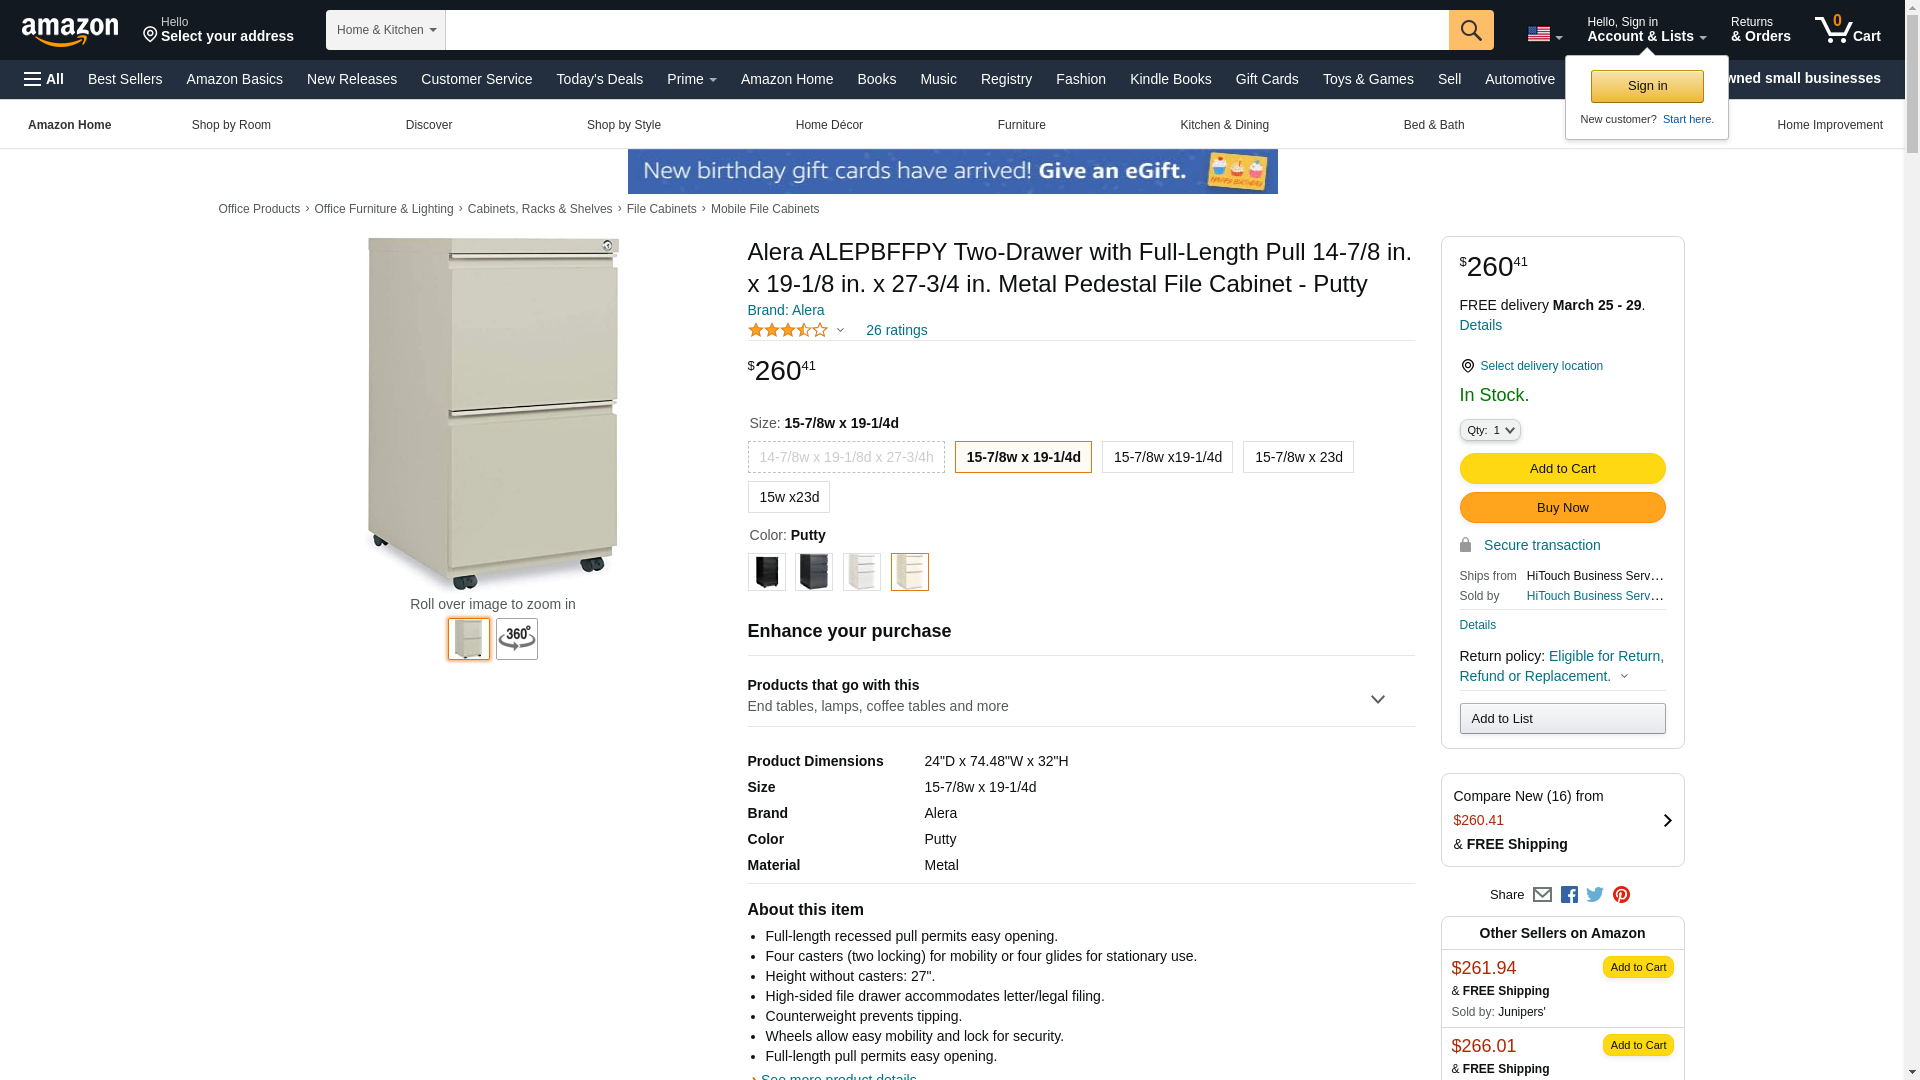
Task: Select the black color swatch
Action: pos(767,572)
